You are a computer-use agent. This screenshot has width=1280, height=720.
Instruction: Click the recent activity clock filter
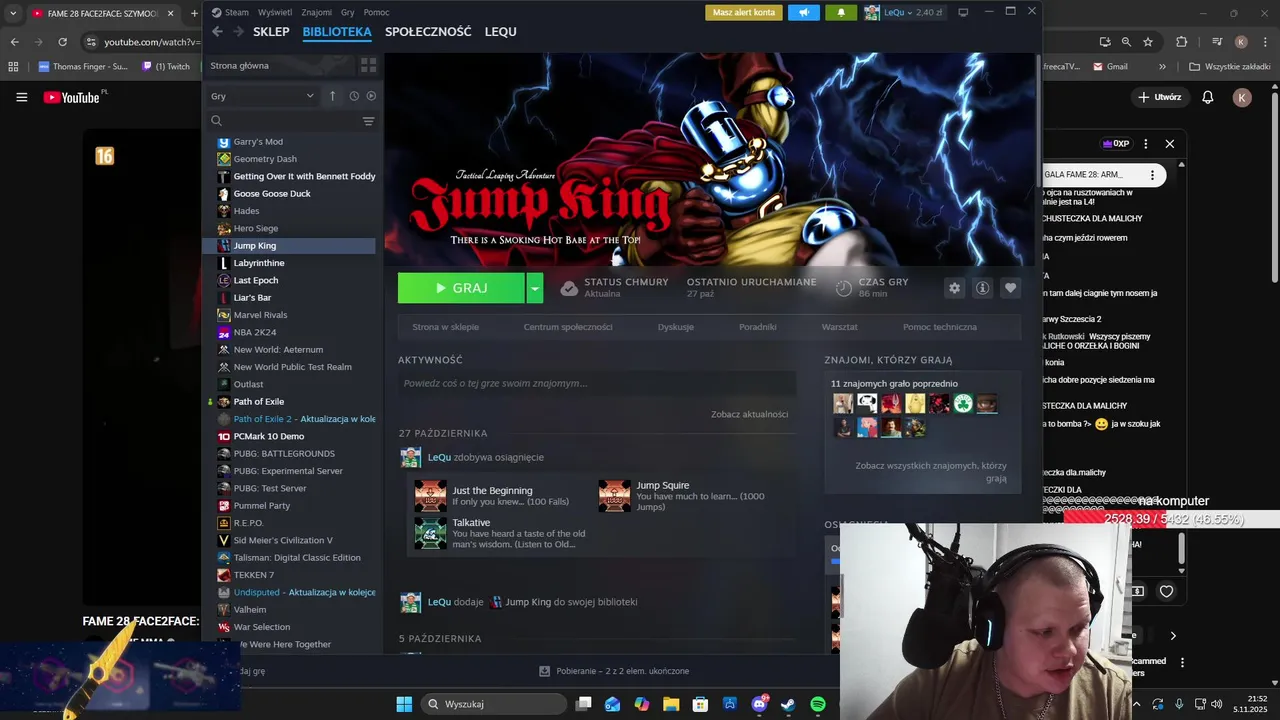point(354,96)
